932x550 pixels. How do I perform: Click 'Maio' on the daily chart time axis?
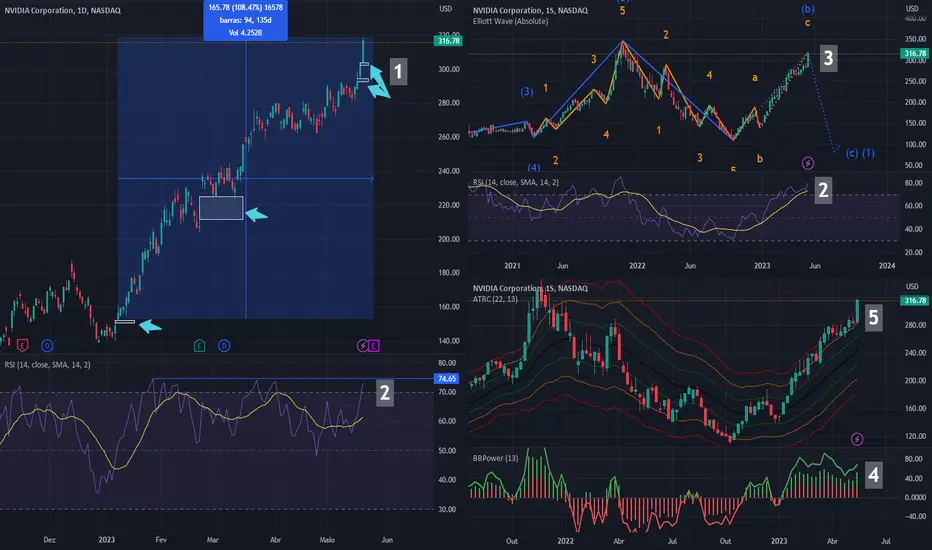pos(327,540)
